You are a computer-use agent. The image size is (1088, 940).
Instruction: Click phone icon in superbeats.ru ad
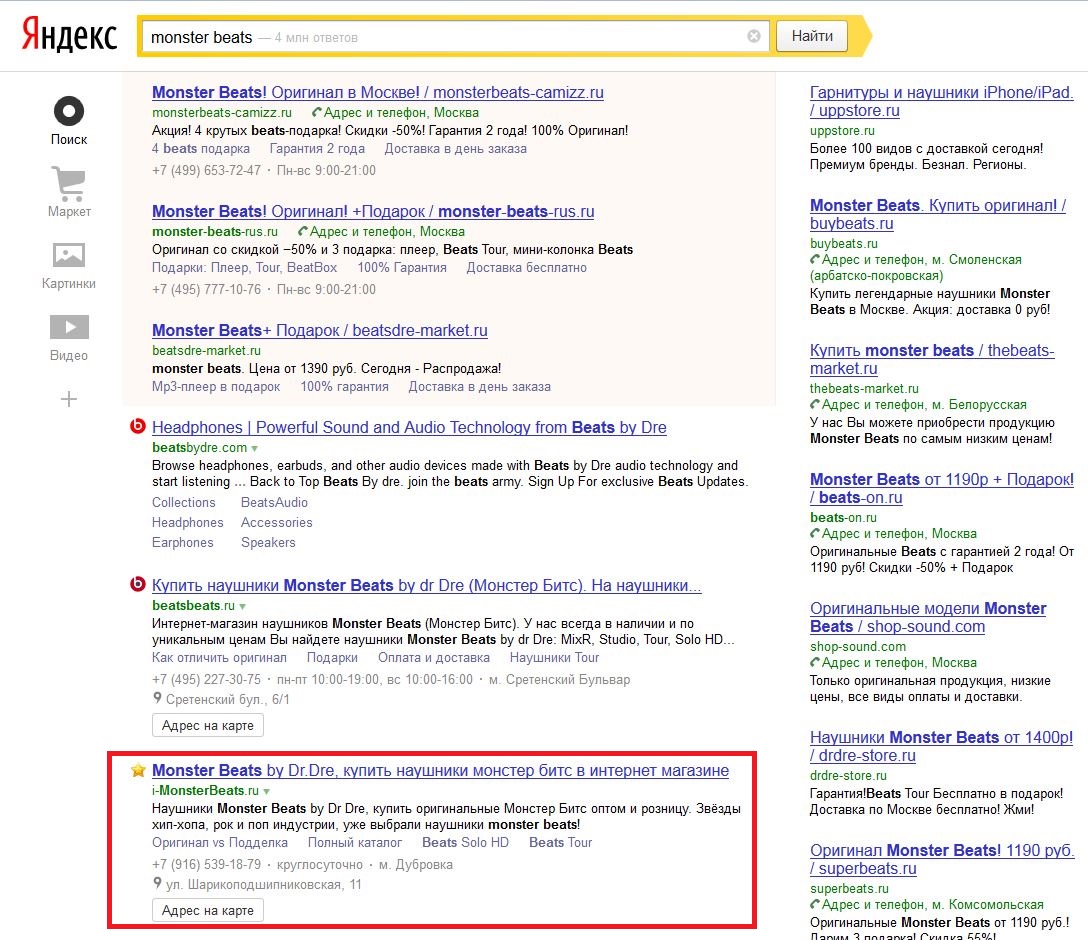(x=815, y=904)
